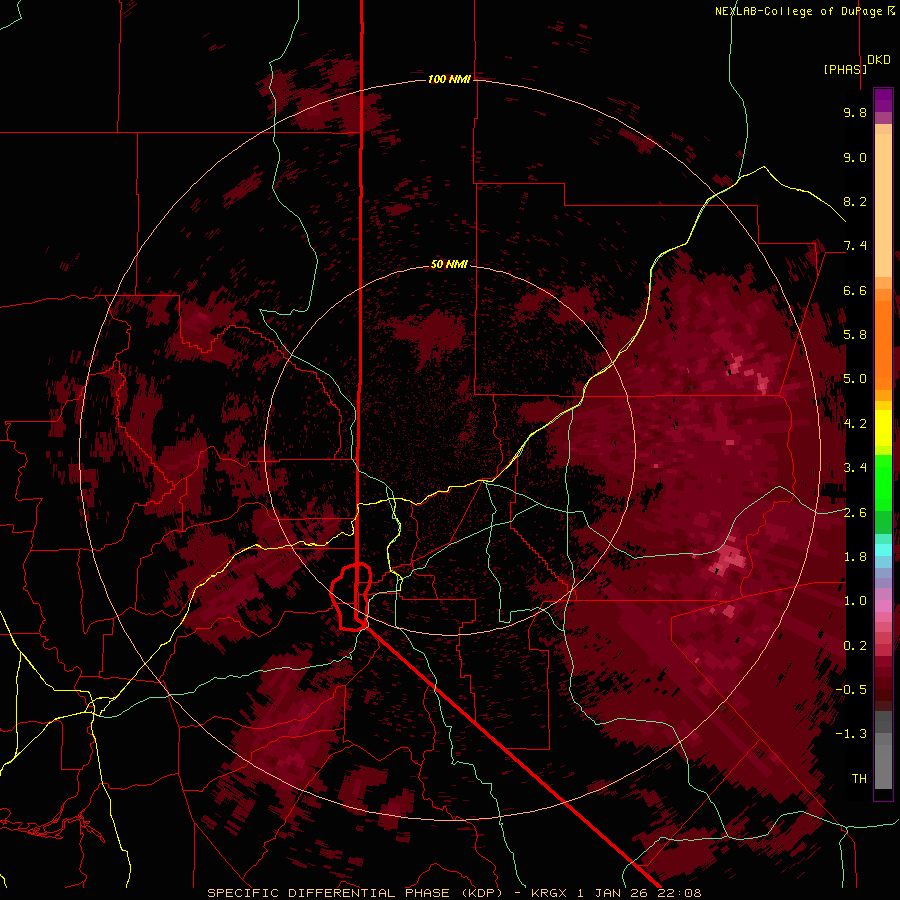The height and width of the screenshot is (900, 900).
Task: Click the 5.0 value on the color scale
Action: 855,379
